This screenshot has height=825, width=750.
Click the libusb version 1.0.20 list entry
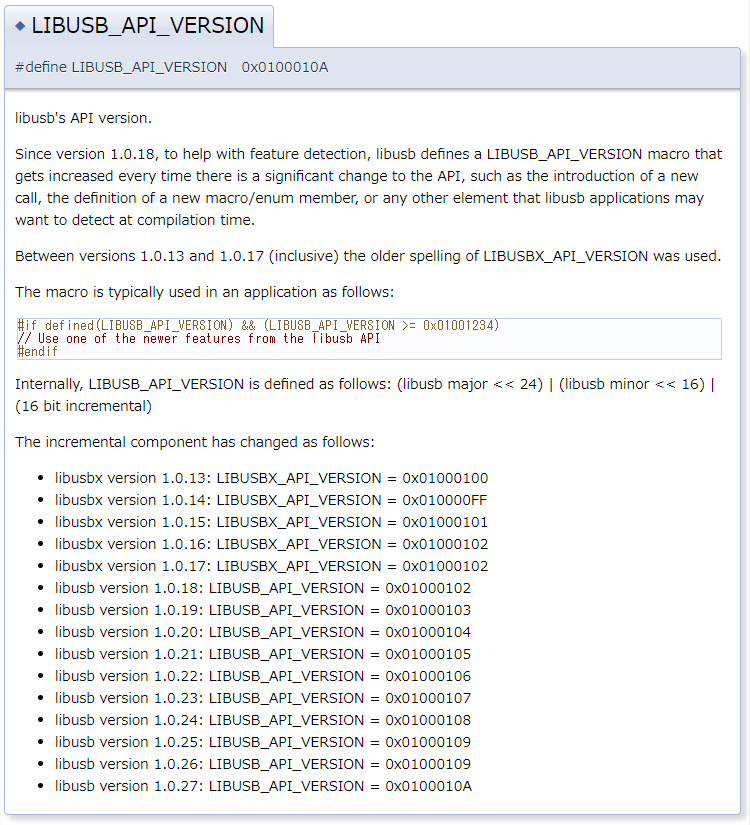[263, 632]
